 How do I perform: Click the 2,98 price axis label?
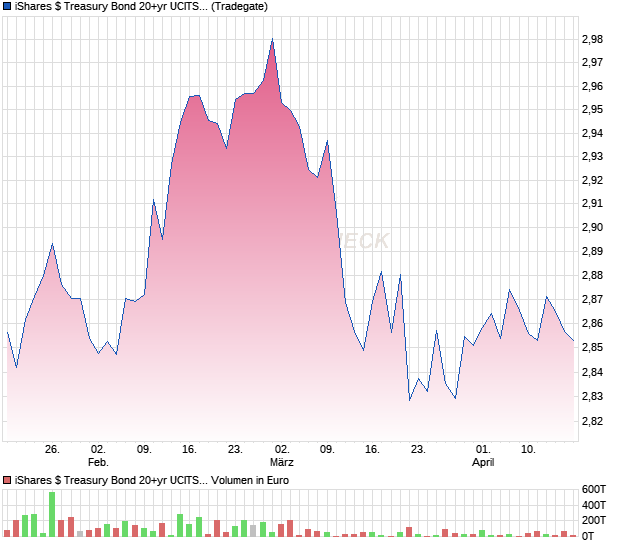[592, 39]
